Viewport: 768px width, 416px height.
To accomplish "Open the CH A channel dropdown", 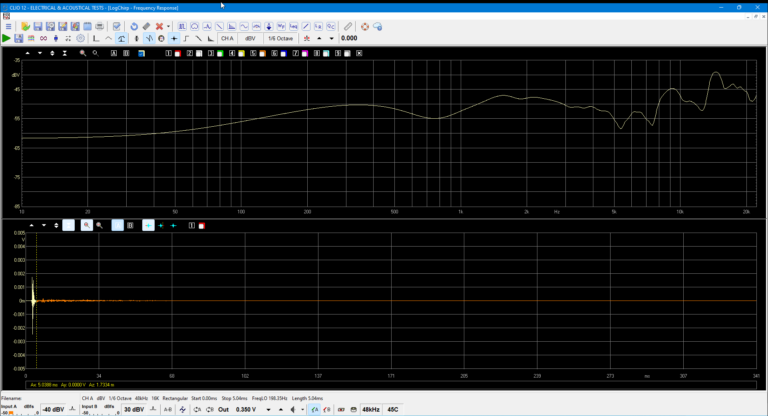I will (x=227, y=38).
